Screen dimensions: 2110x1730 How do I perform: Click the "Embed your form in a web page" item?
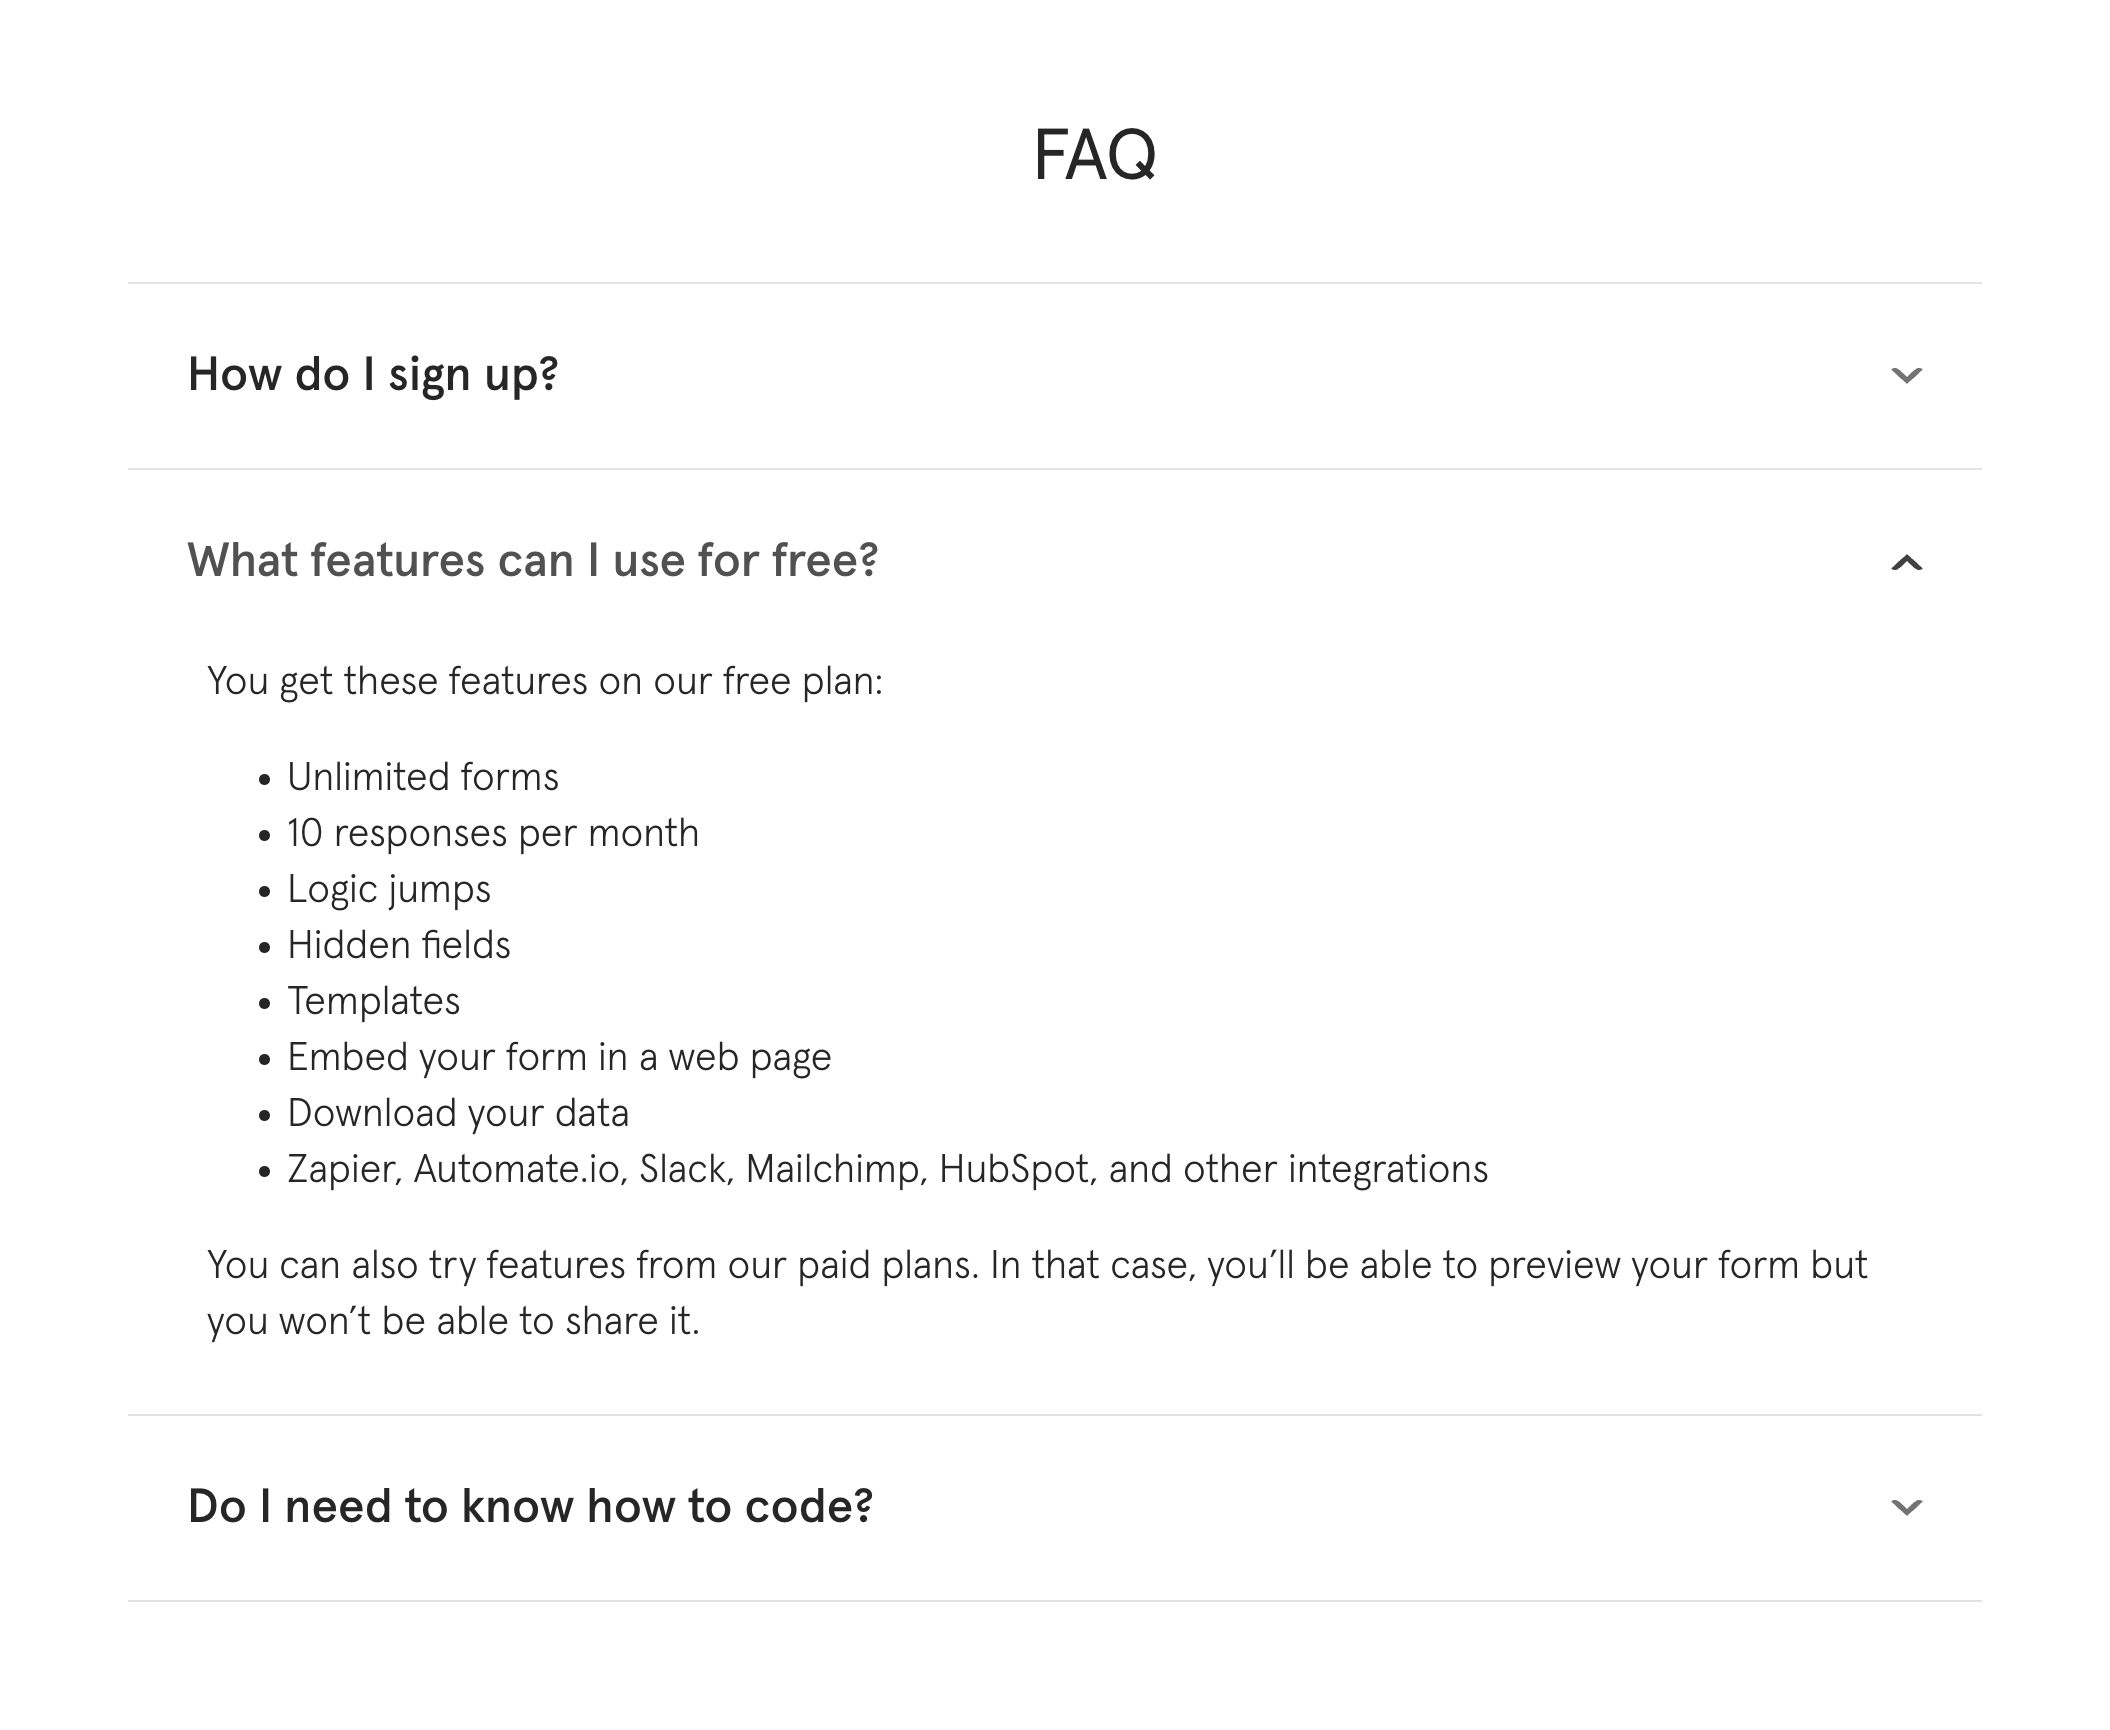pyautogui.click(x=559, y=1056)
